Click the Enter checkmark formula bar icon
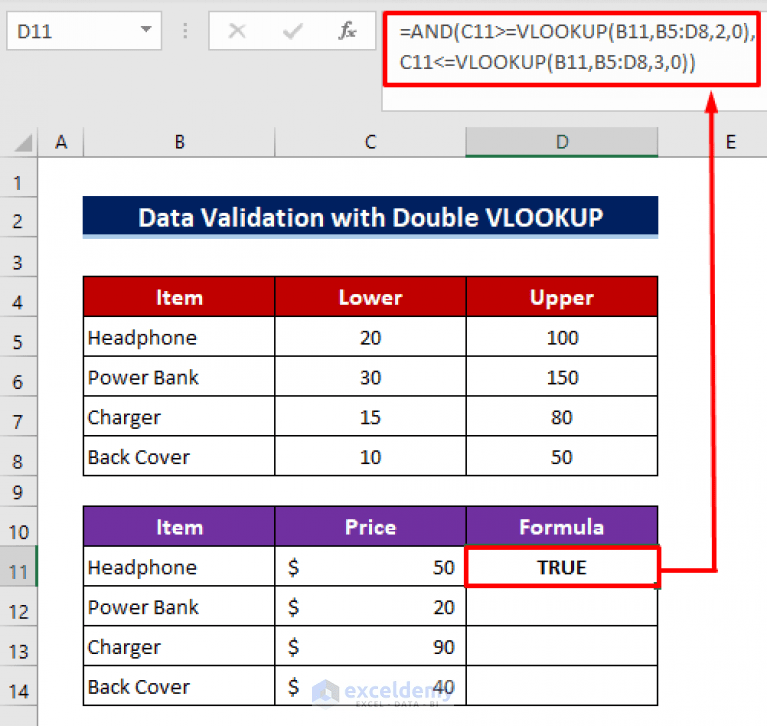This screenshot has height=726, width=767. [x=293, y=31]
